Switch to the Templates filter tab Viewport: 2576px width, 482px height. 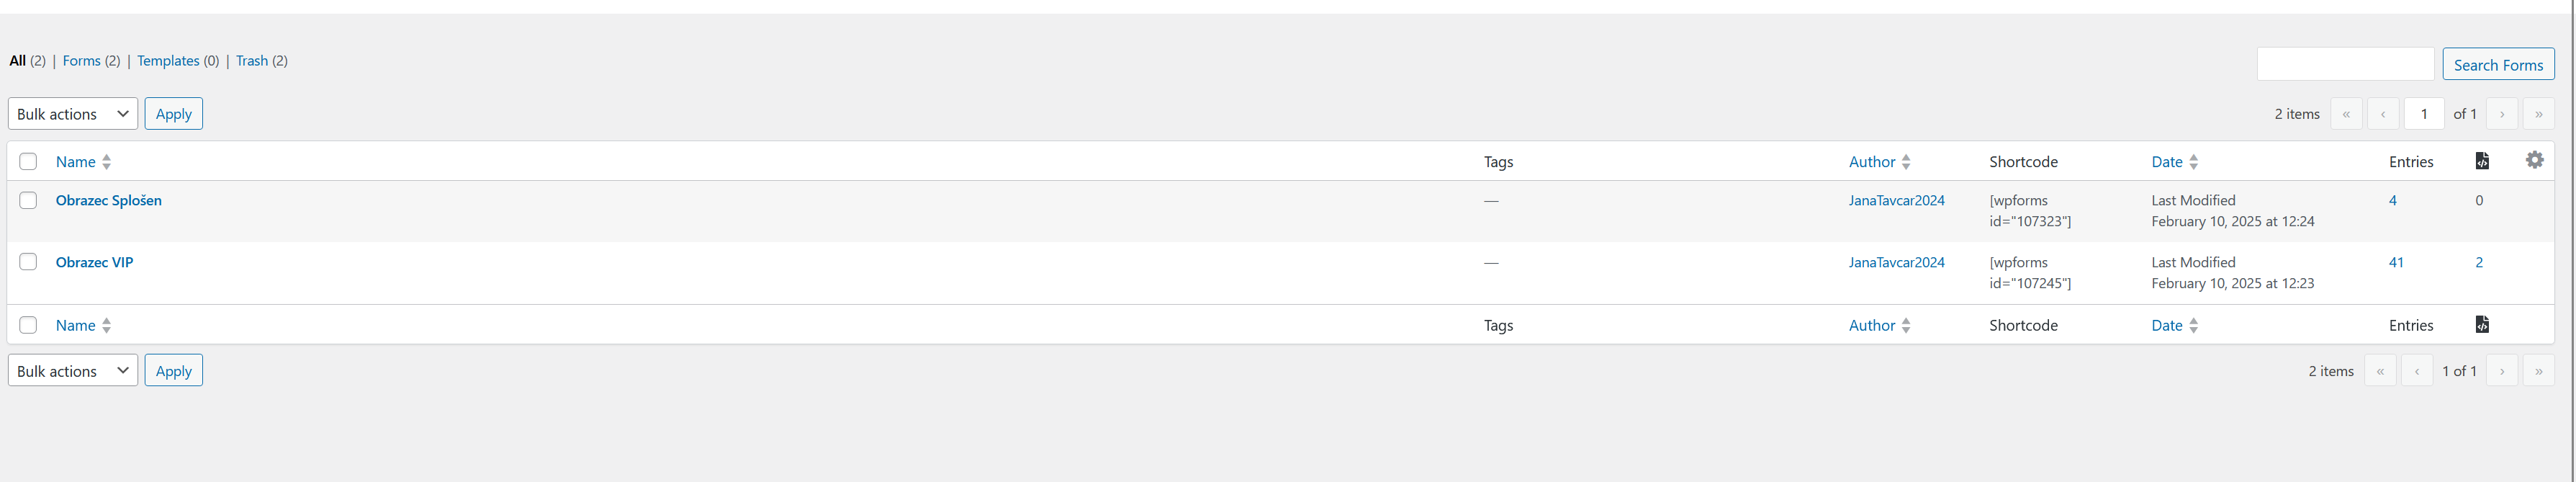click(x=168, y=61)
